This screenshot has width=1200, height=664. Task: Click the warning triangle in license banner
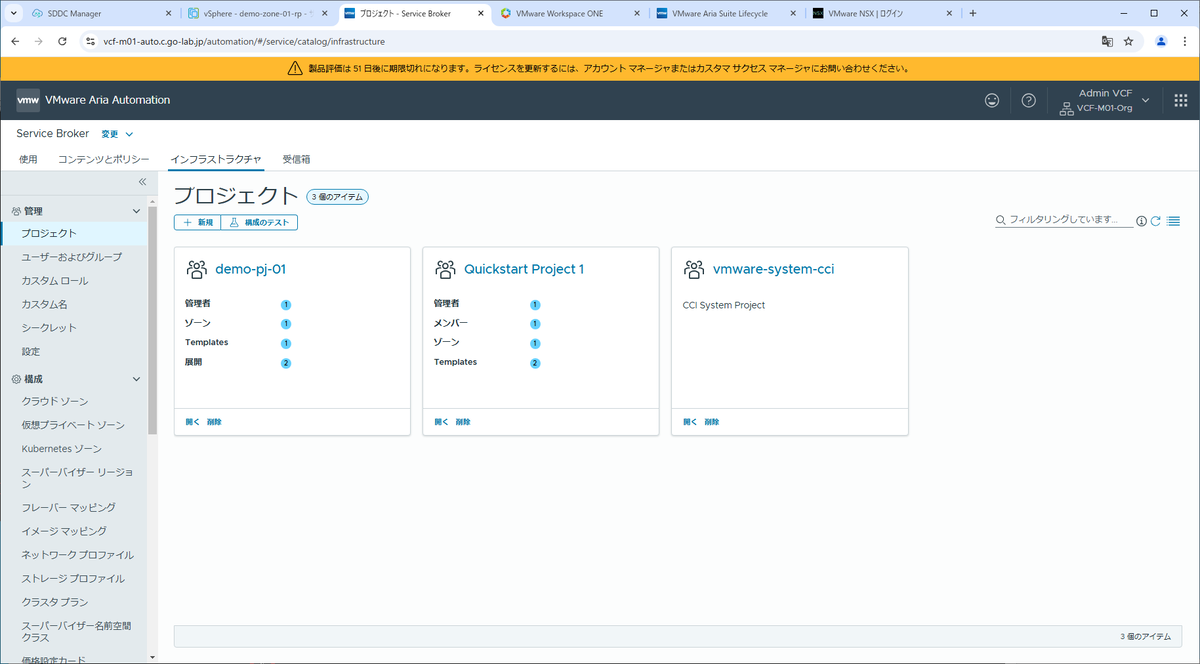point(295,69)
